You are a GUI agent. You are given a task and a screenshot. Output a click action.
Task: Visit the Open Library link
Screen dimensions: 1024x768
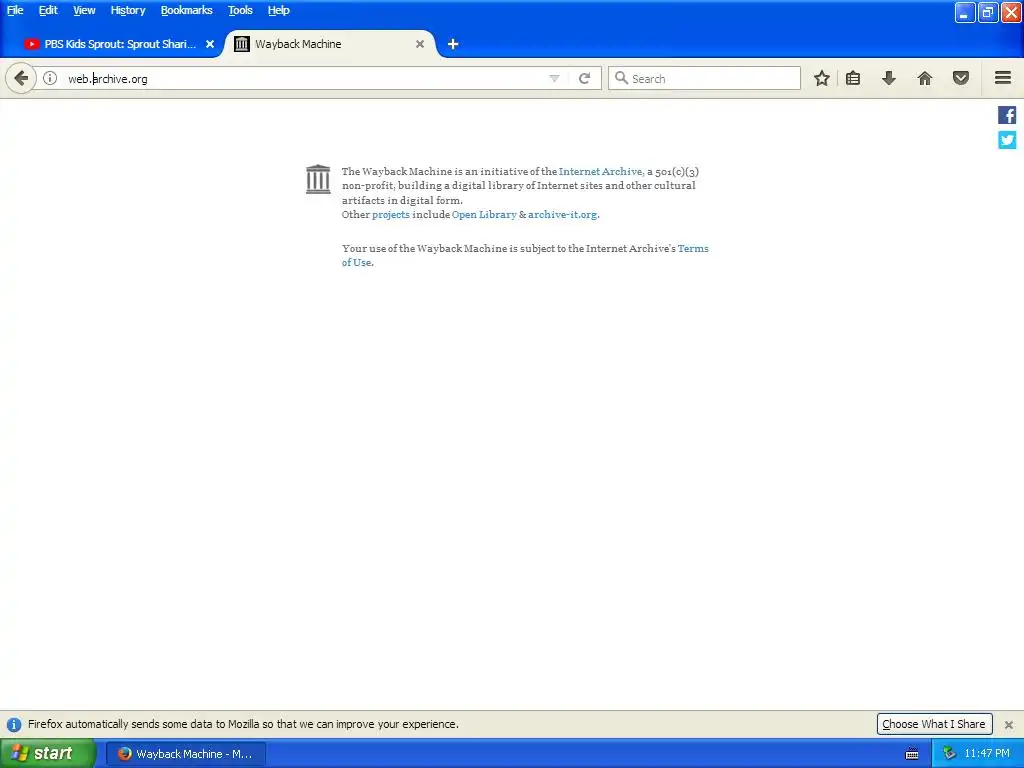(484, 214)
